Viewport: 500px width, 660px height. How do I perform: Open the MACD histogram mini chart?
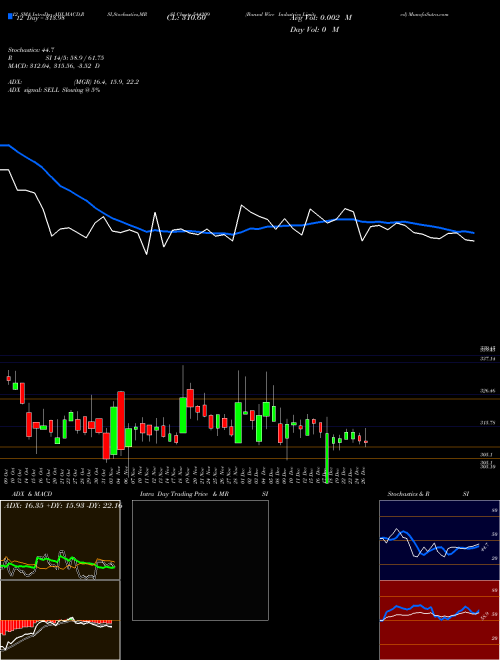coord(60,620)
